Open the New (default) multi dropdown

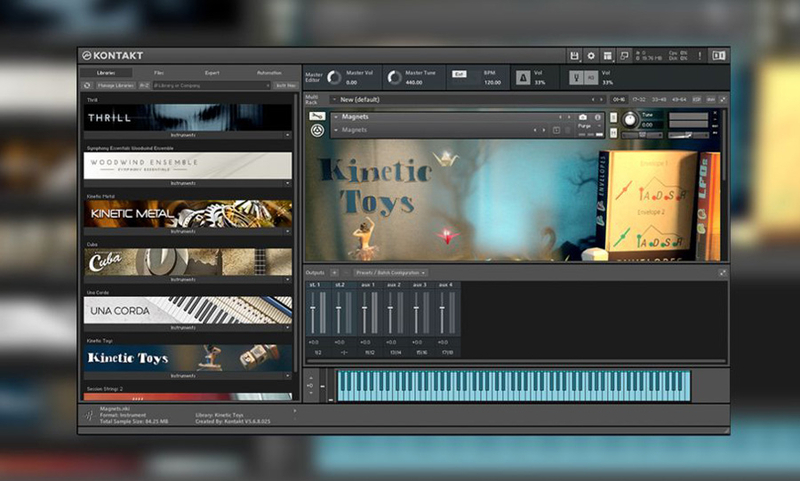pyautogui.click(x=334, y=99)
